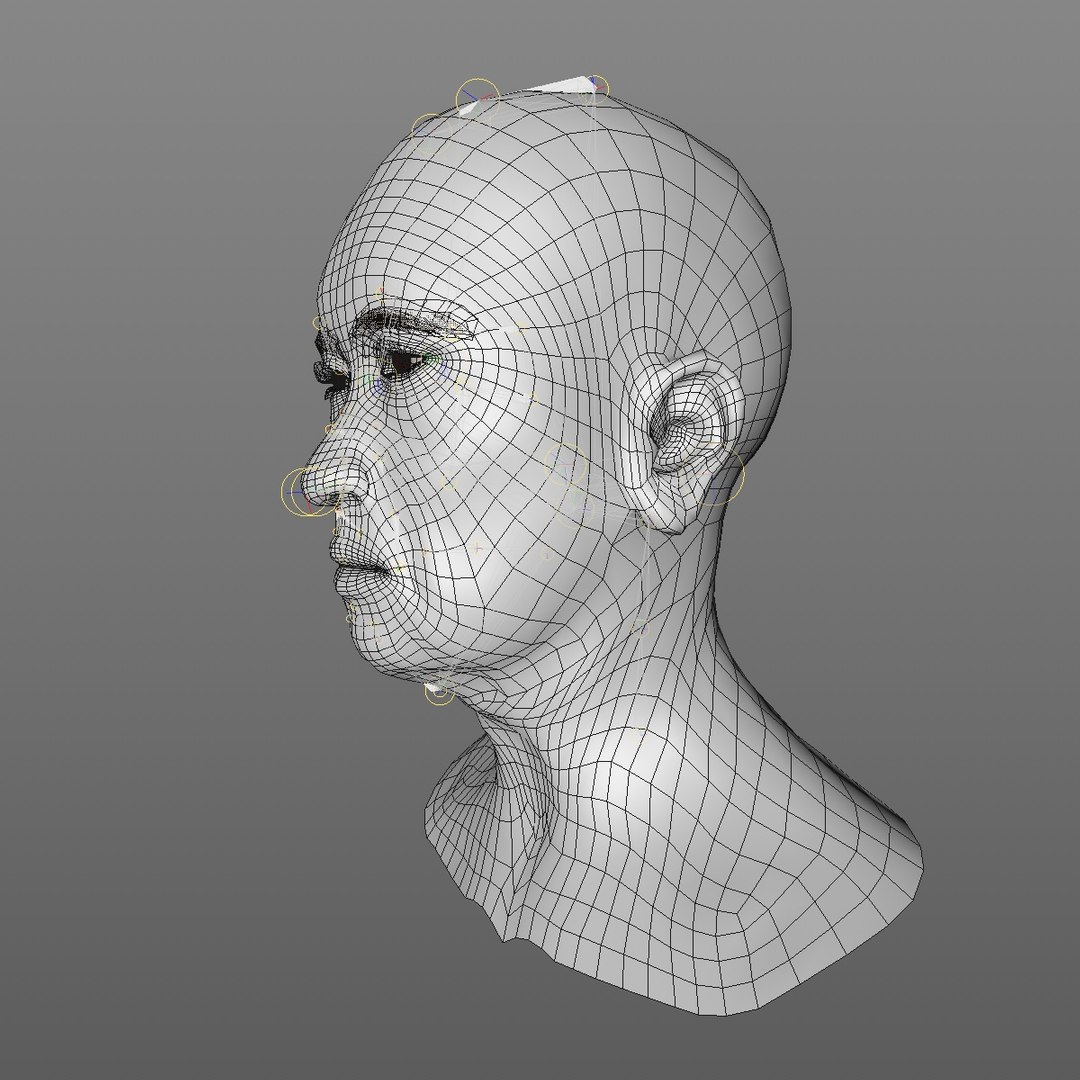
Task: Select the yellow controller circle under the chin
Action: [x=439, y=692]
